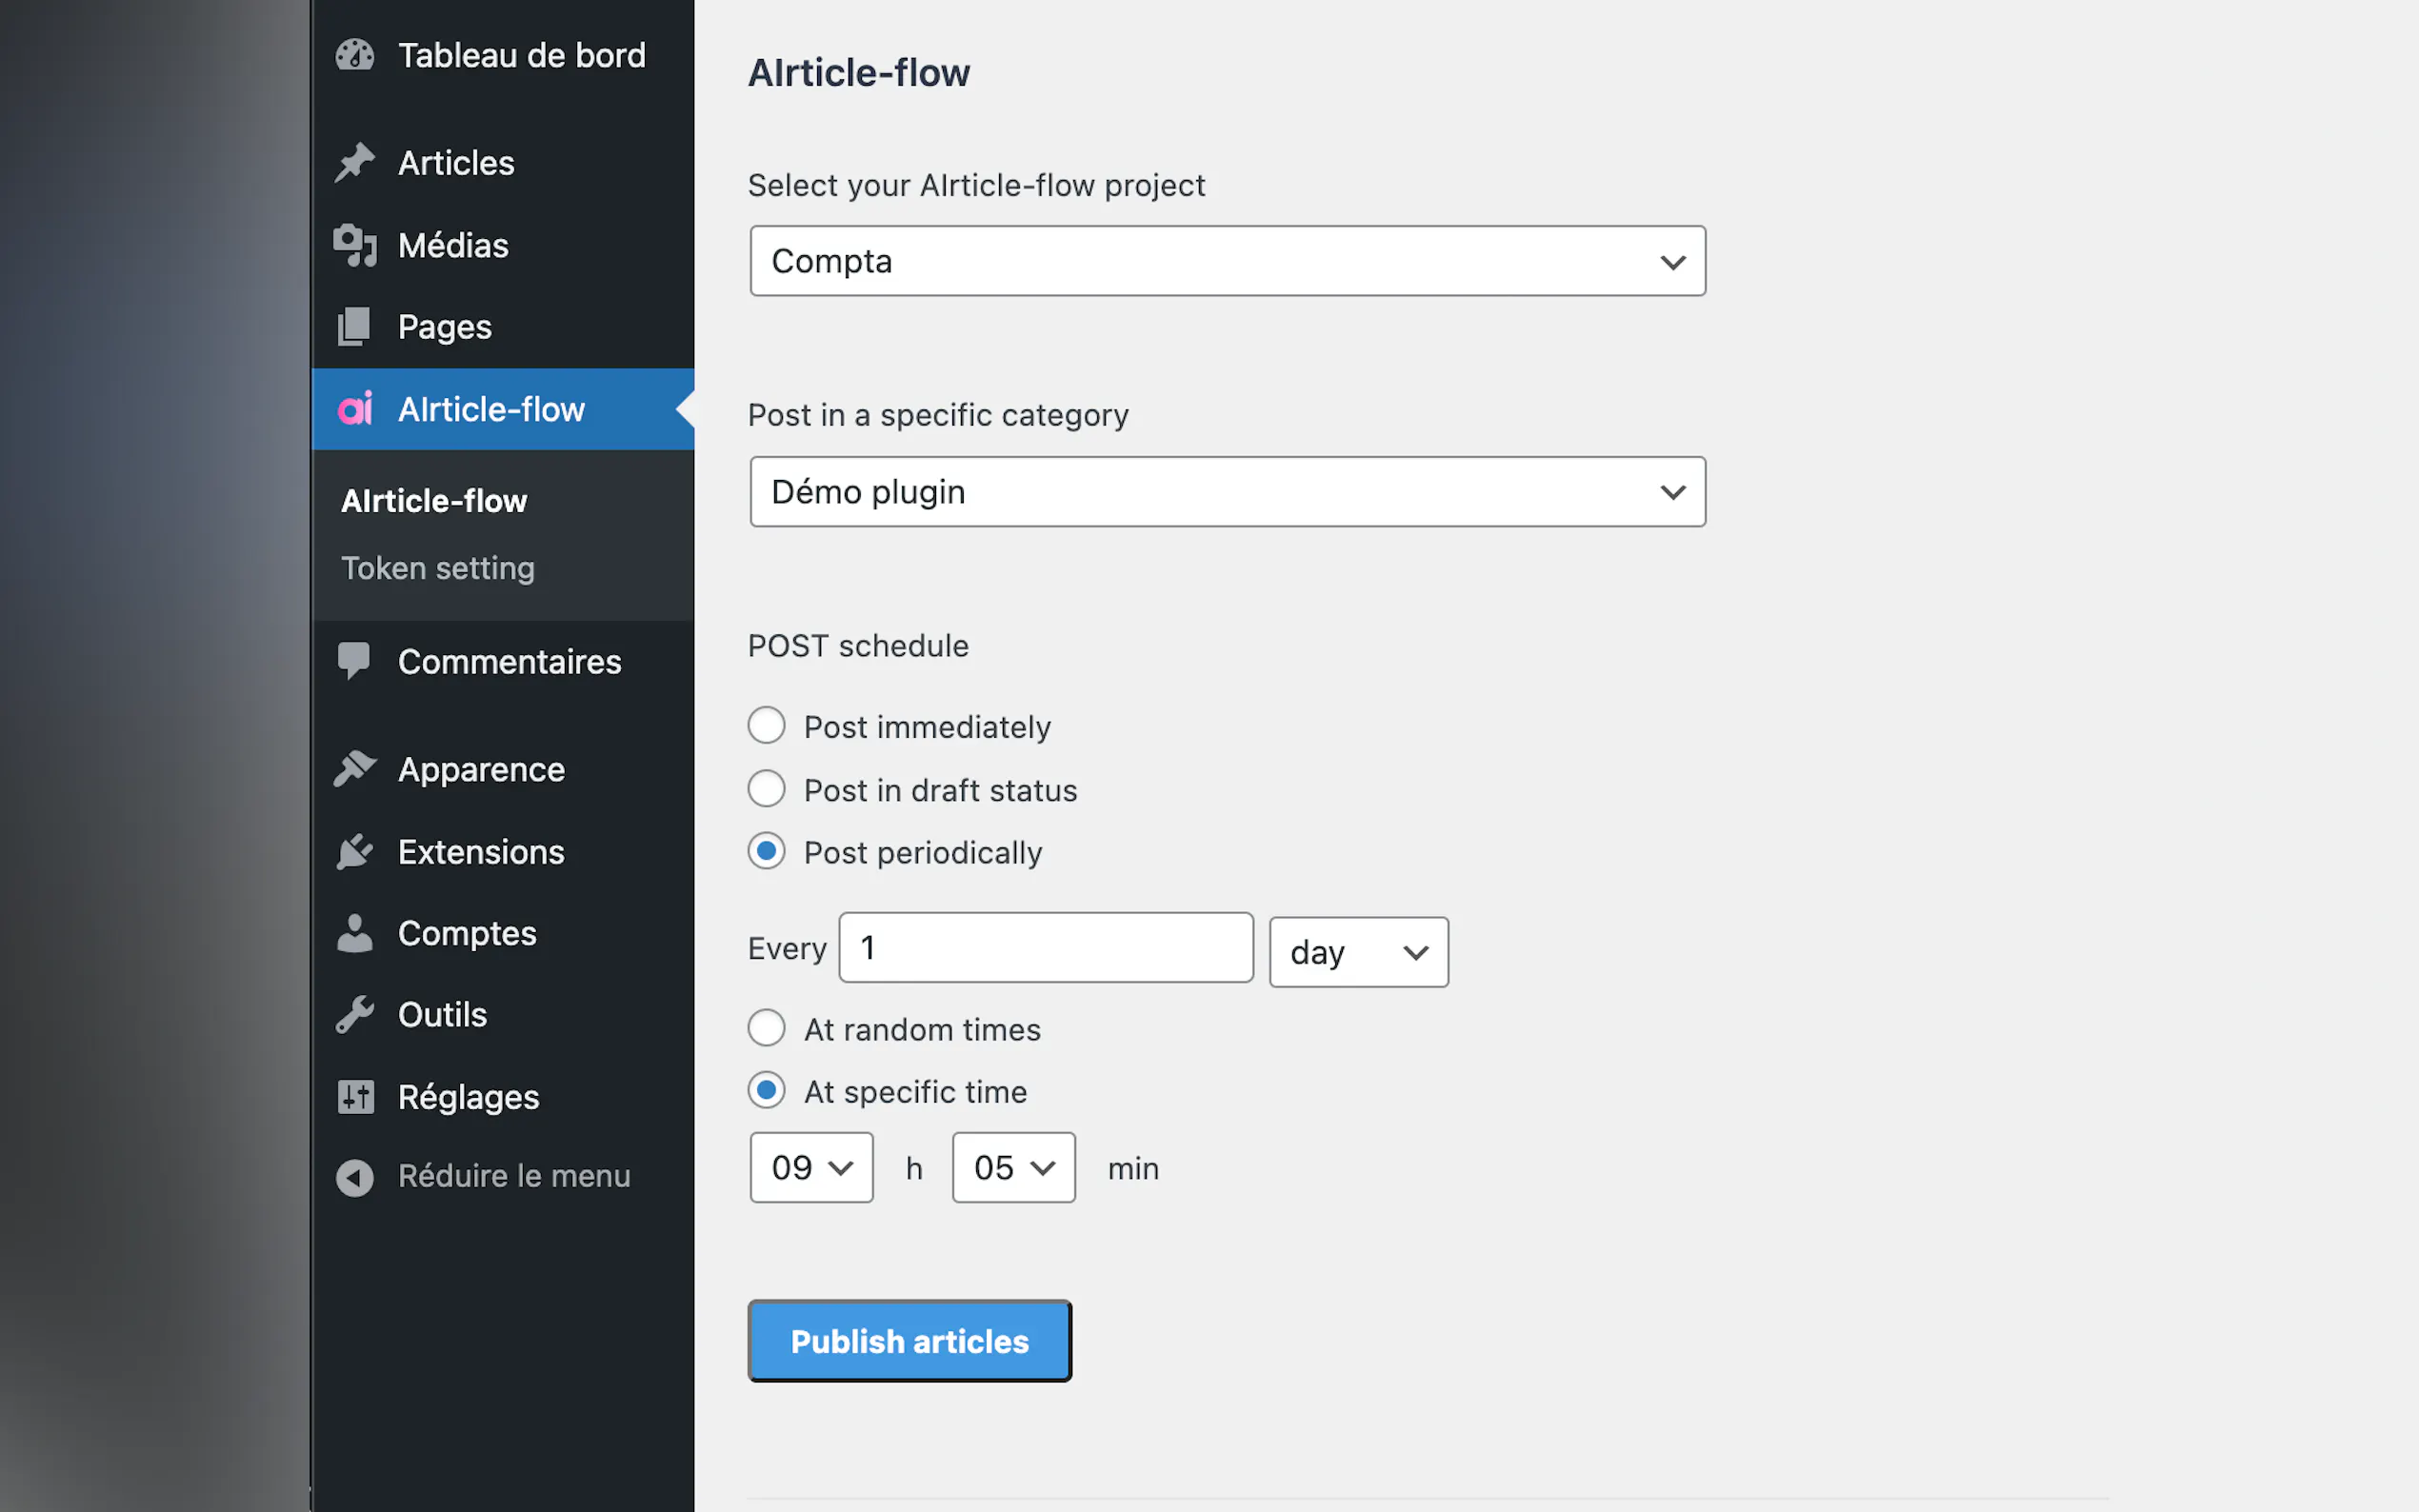Open the Token setting submenu item

(x=438, y=567)
